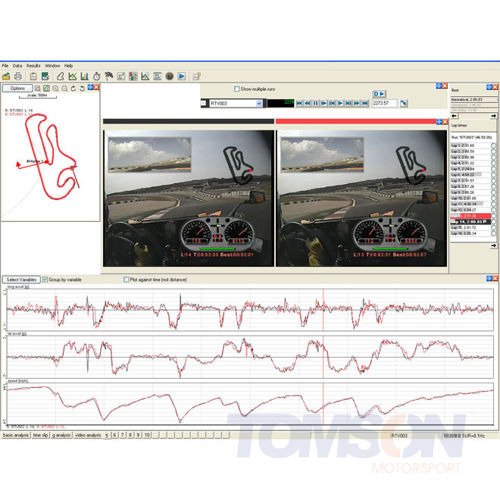Click the rewind video button
The height and width of the screenshot is (500, 500).
point(307,103)
